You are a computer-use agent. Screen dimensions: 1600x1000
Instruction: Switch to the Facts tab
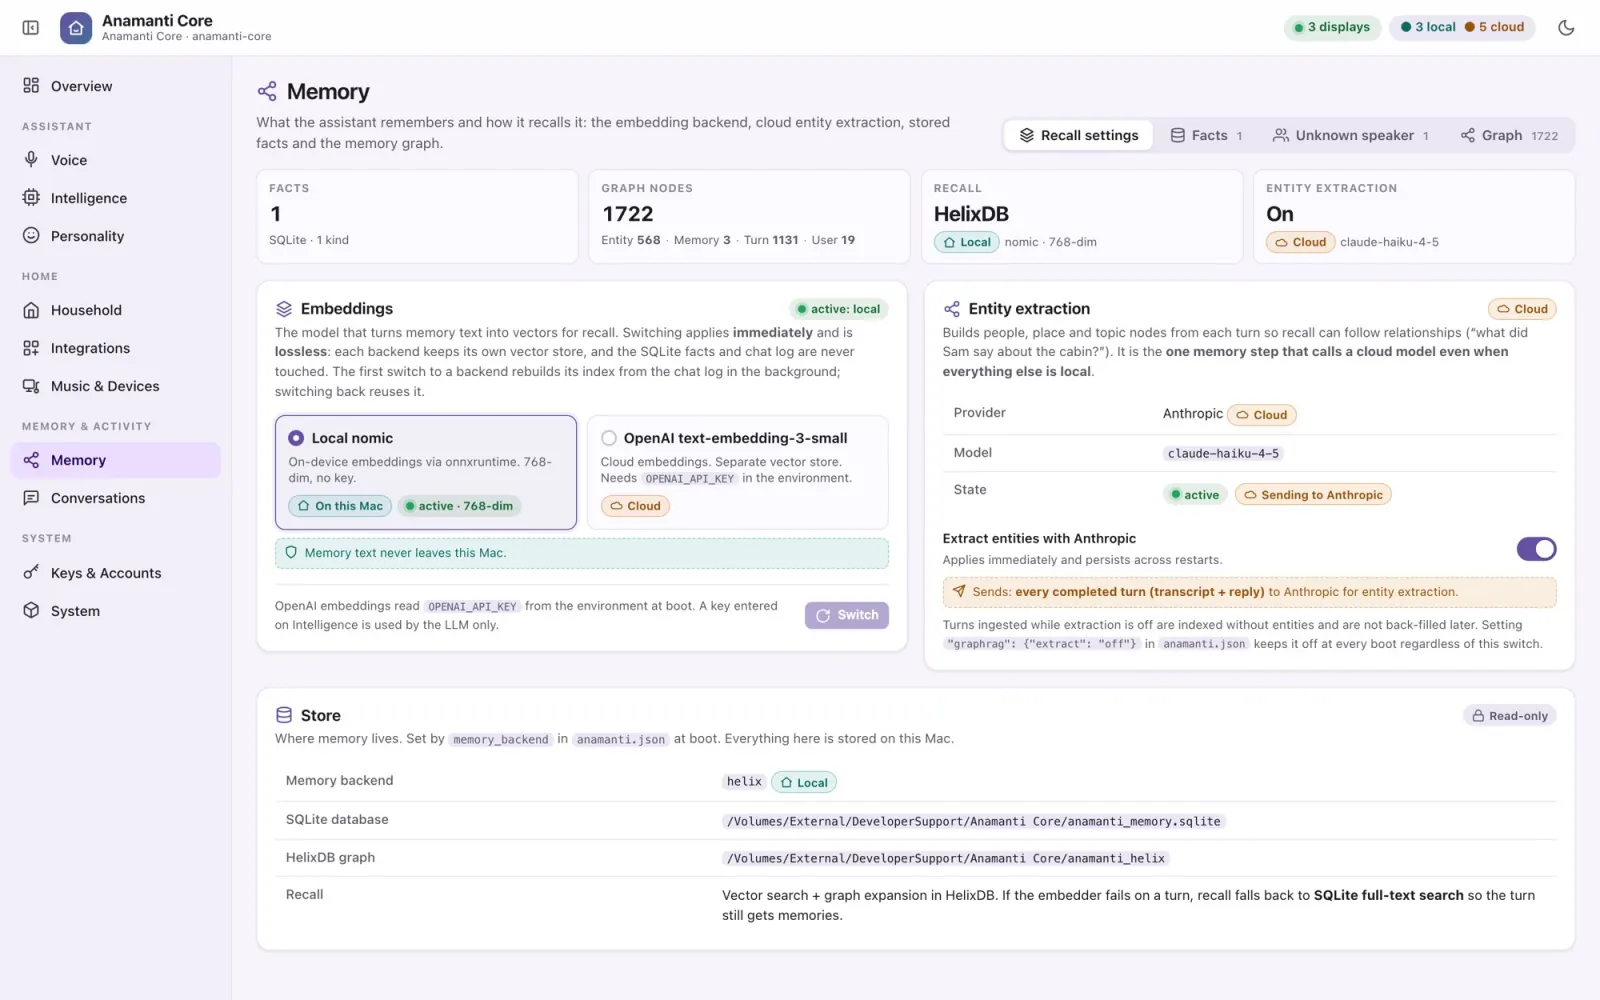pos(1206,135)
